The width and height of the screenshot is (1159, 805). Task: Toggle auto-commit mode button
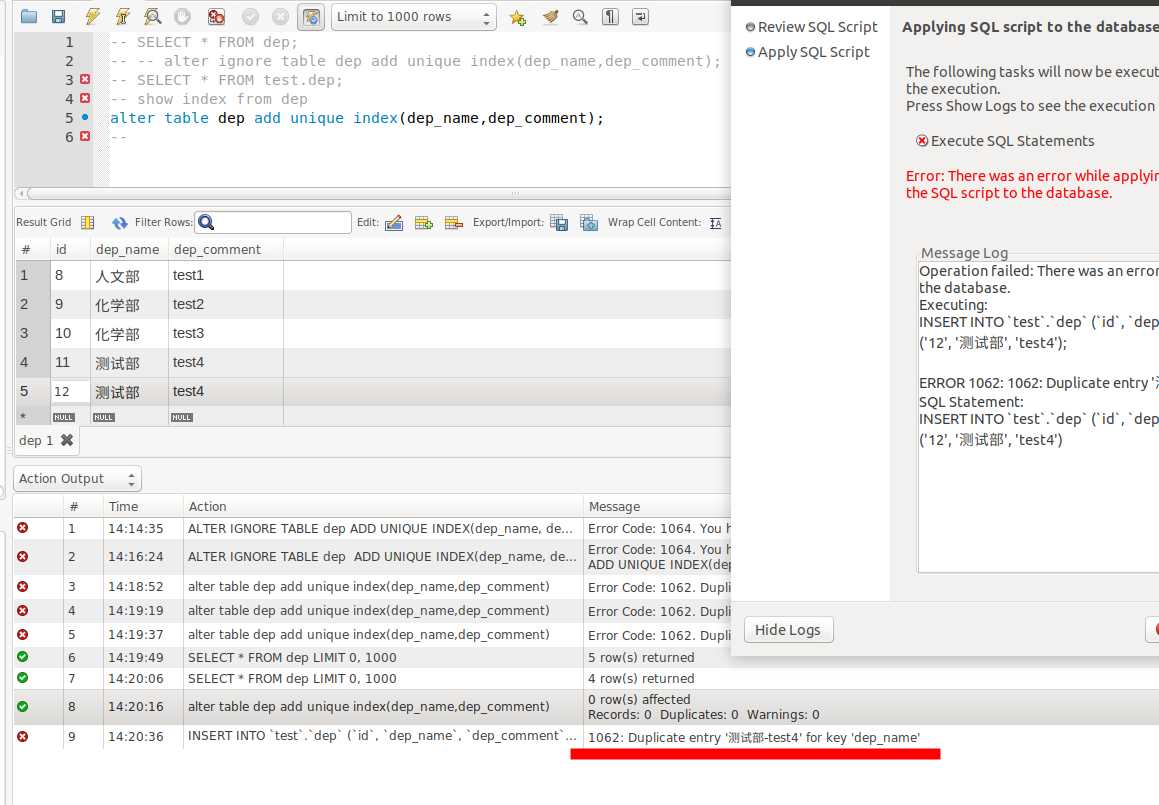tap(311, 16)
